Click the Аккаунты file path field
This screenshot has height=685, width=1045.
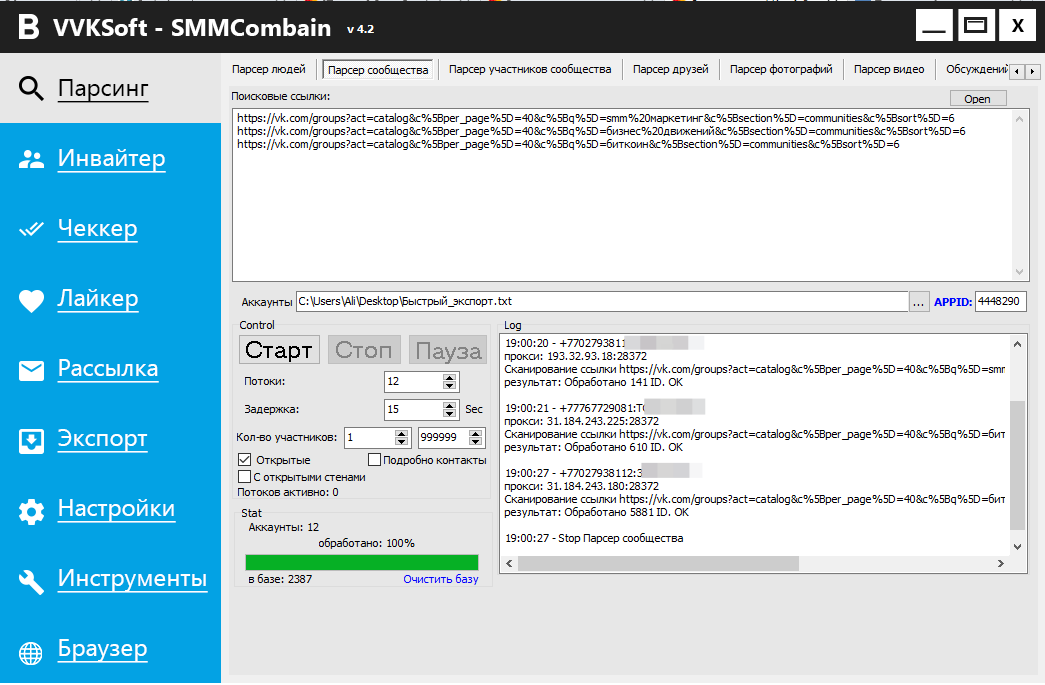pyautogui.click(x=602, y=301)
